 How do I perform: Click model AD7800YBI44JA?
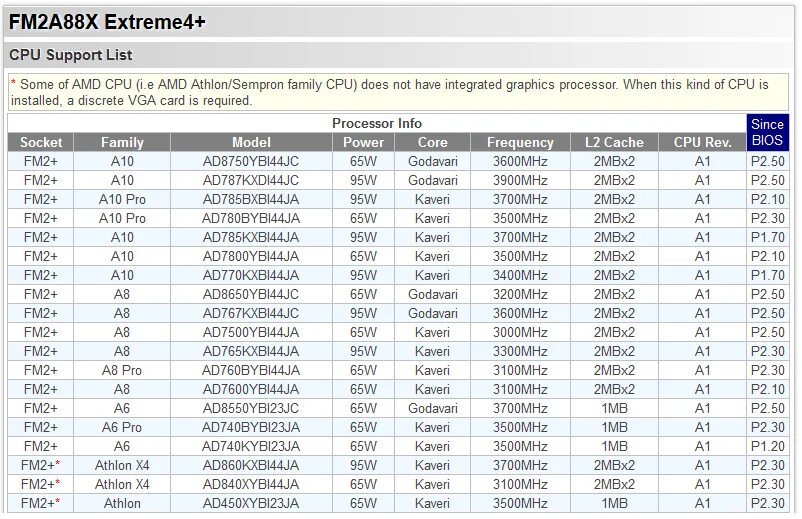tap(251, 256)
